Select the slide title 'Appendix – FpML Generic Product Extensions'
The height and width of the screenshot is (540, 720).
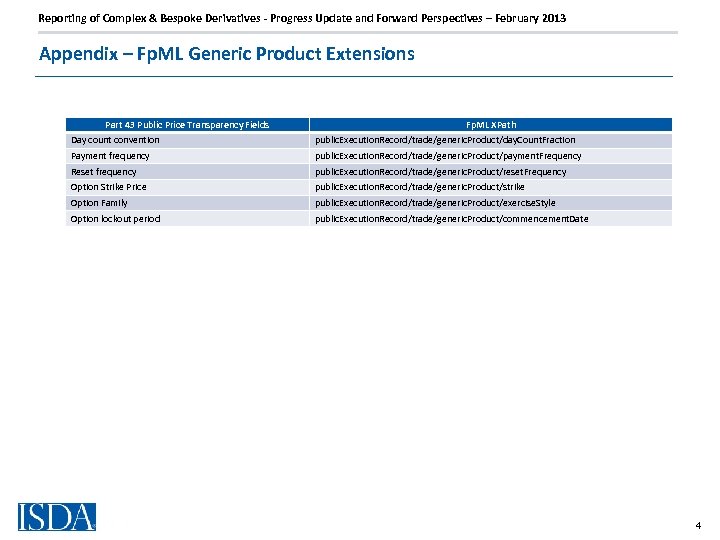point(227,54)
